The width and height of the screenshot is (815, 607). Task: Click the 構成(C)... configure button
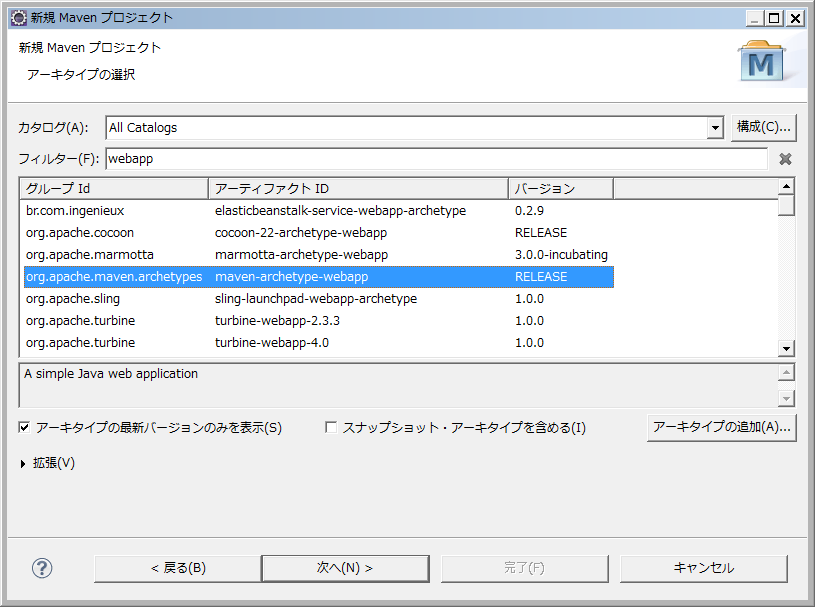pyautogui.click(x=764, y=127)
